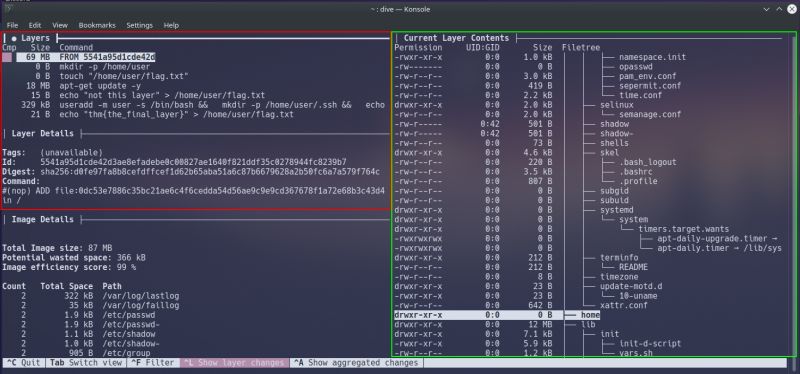This screenshot has height=374, width=800.
Task: Click .bashrc in the filetree
Action: click(x=636, y=172)
